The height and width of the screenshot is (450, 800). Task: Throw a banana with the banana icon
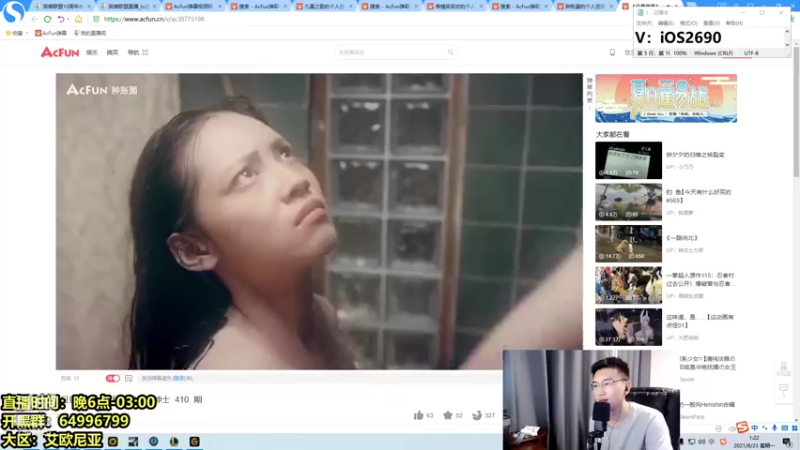(x=477, y=415)
